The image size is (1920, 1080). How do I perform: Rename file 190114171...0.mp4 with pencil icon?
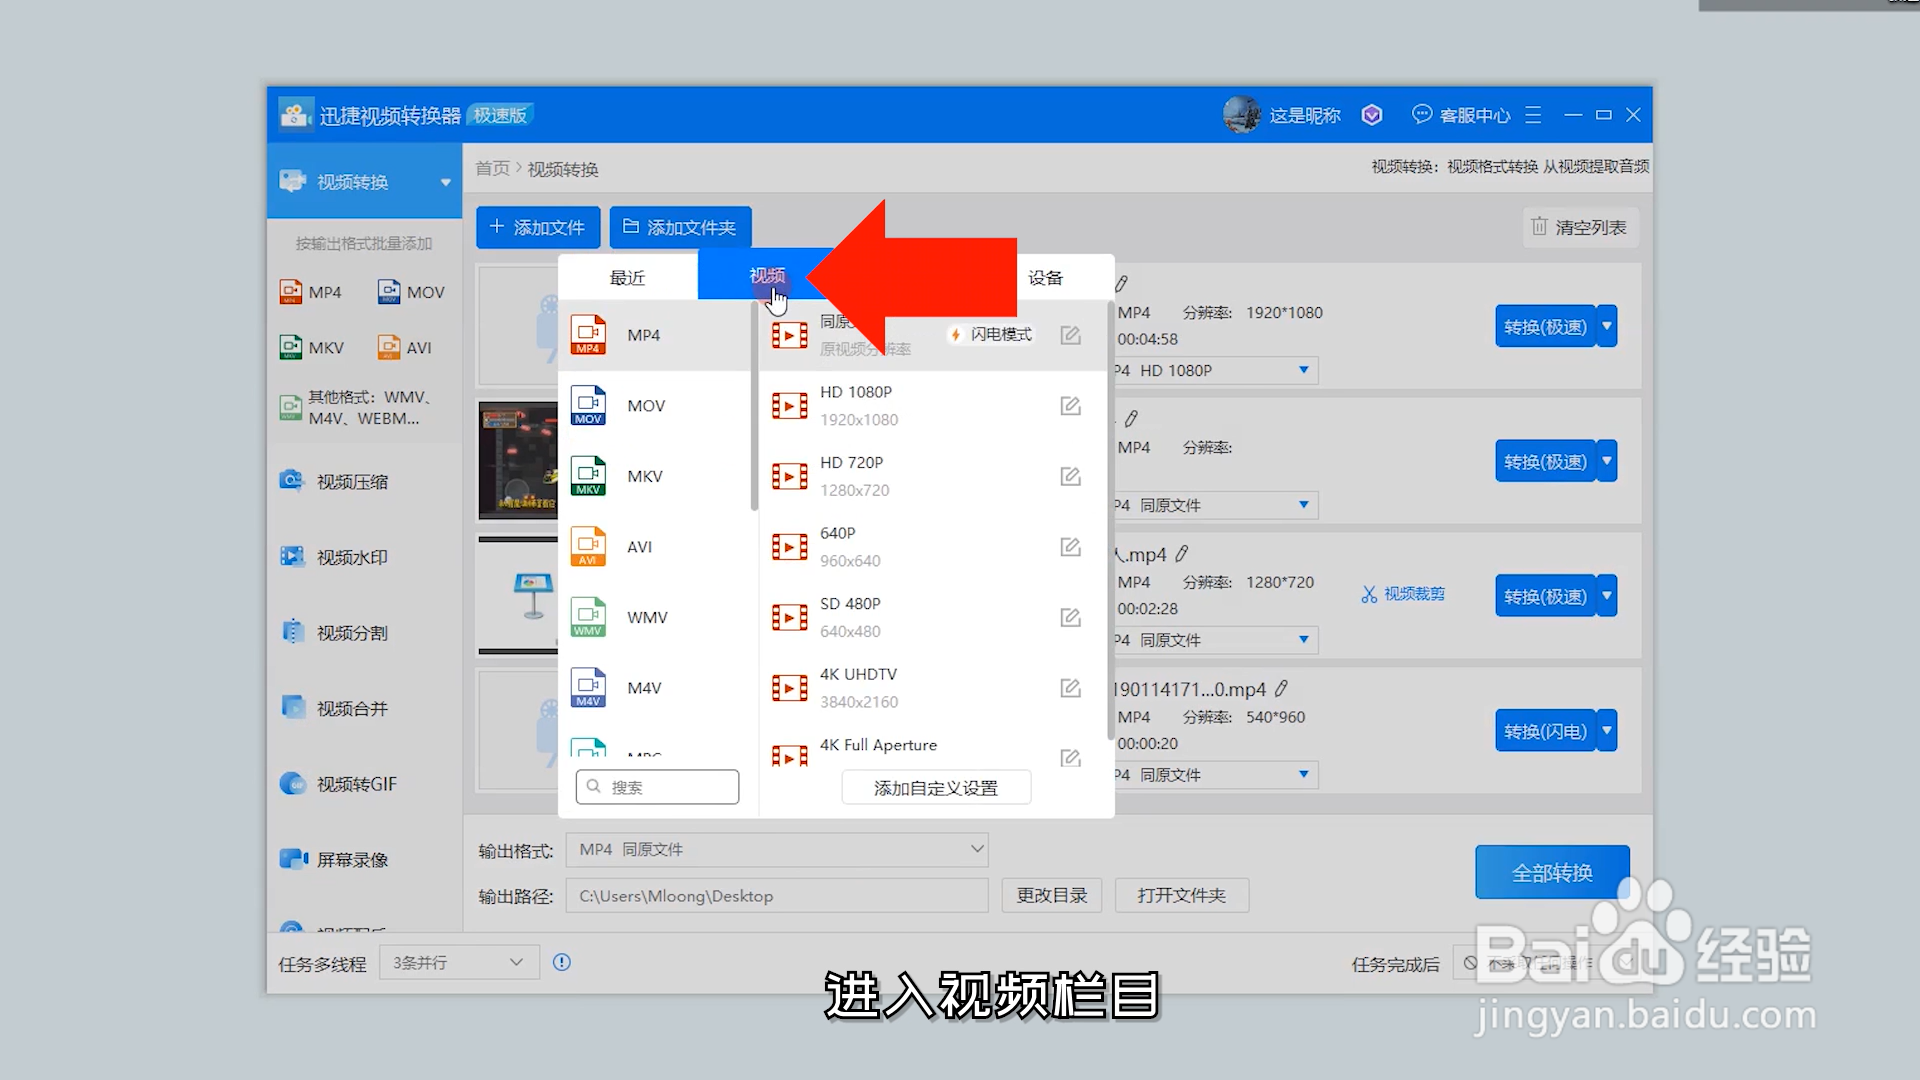[1281, 688]
